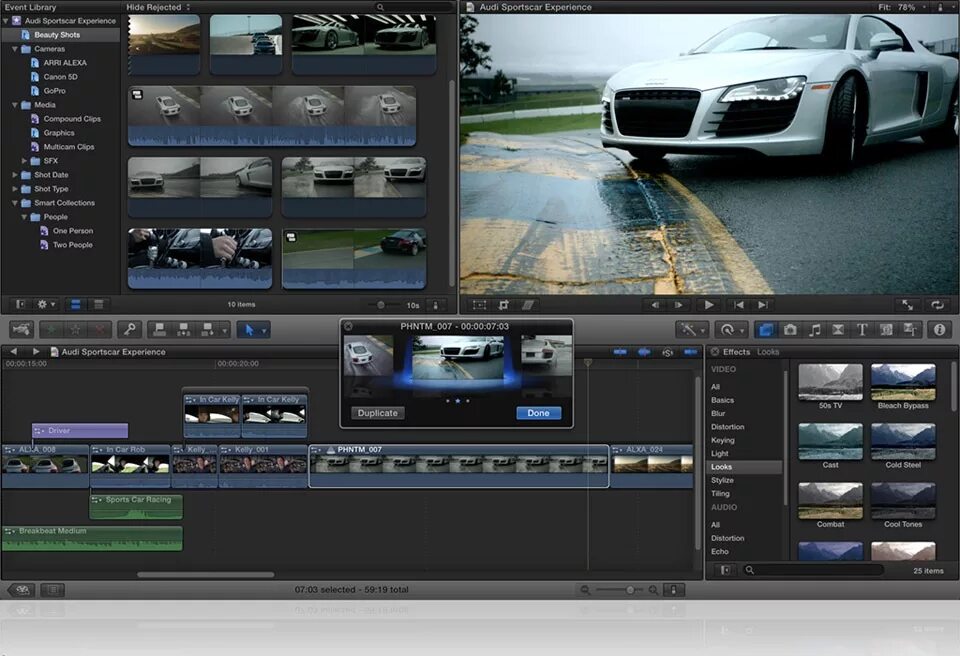Click the connect clip to storyline icon
Image resolution: width=960 pixels, height=656 pixels.
point(160,330)
